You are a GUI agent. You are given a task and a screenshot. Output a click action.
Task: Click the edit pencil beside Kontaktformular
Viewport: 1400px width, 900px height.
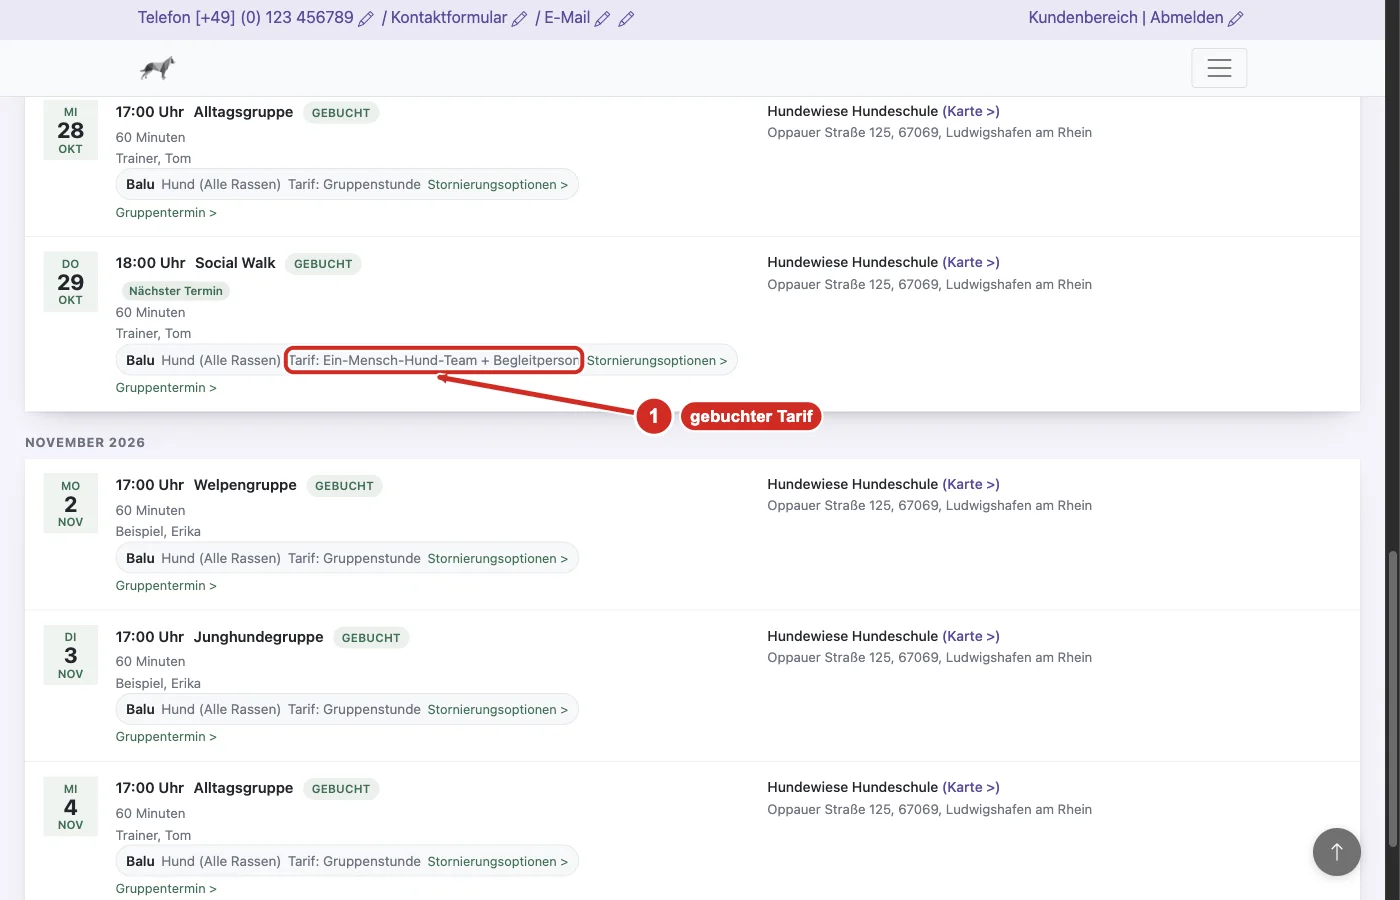pyautogui.click(x=519, y=19)
